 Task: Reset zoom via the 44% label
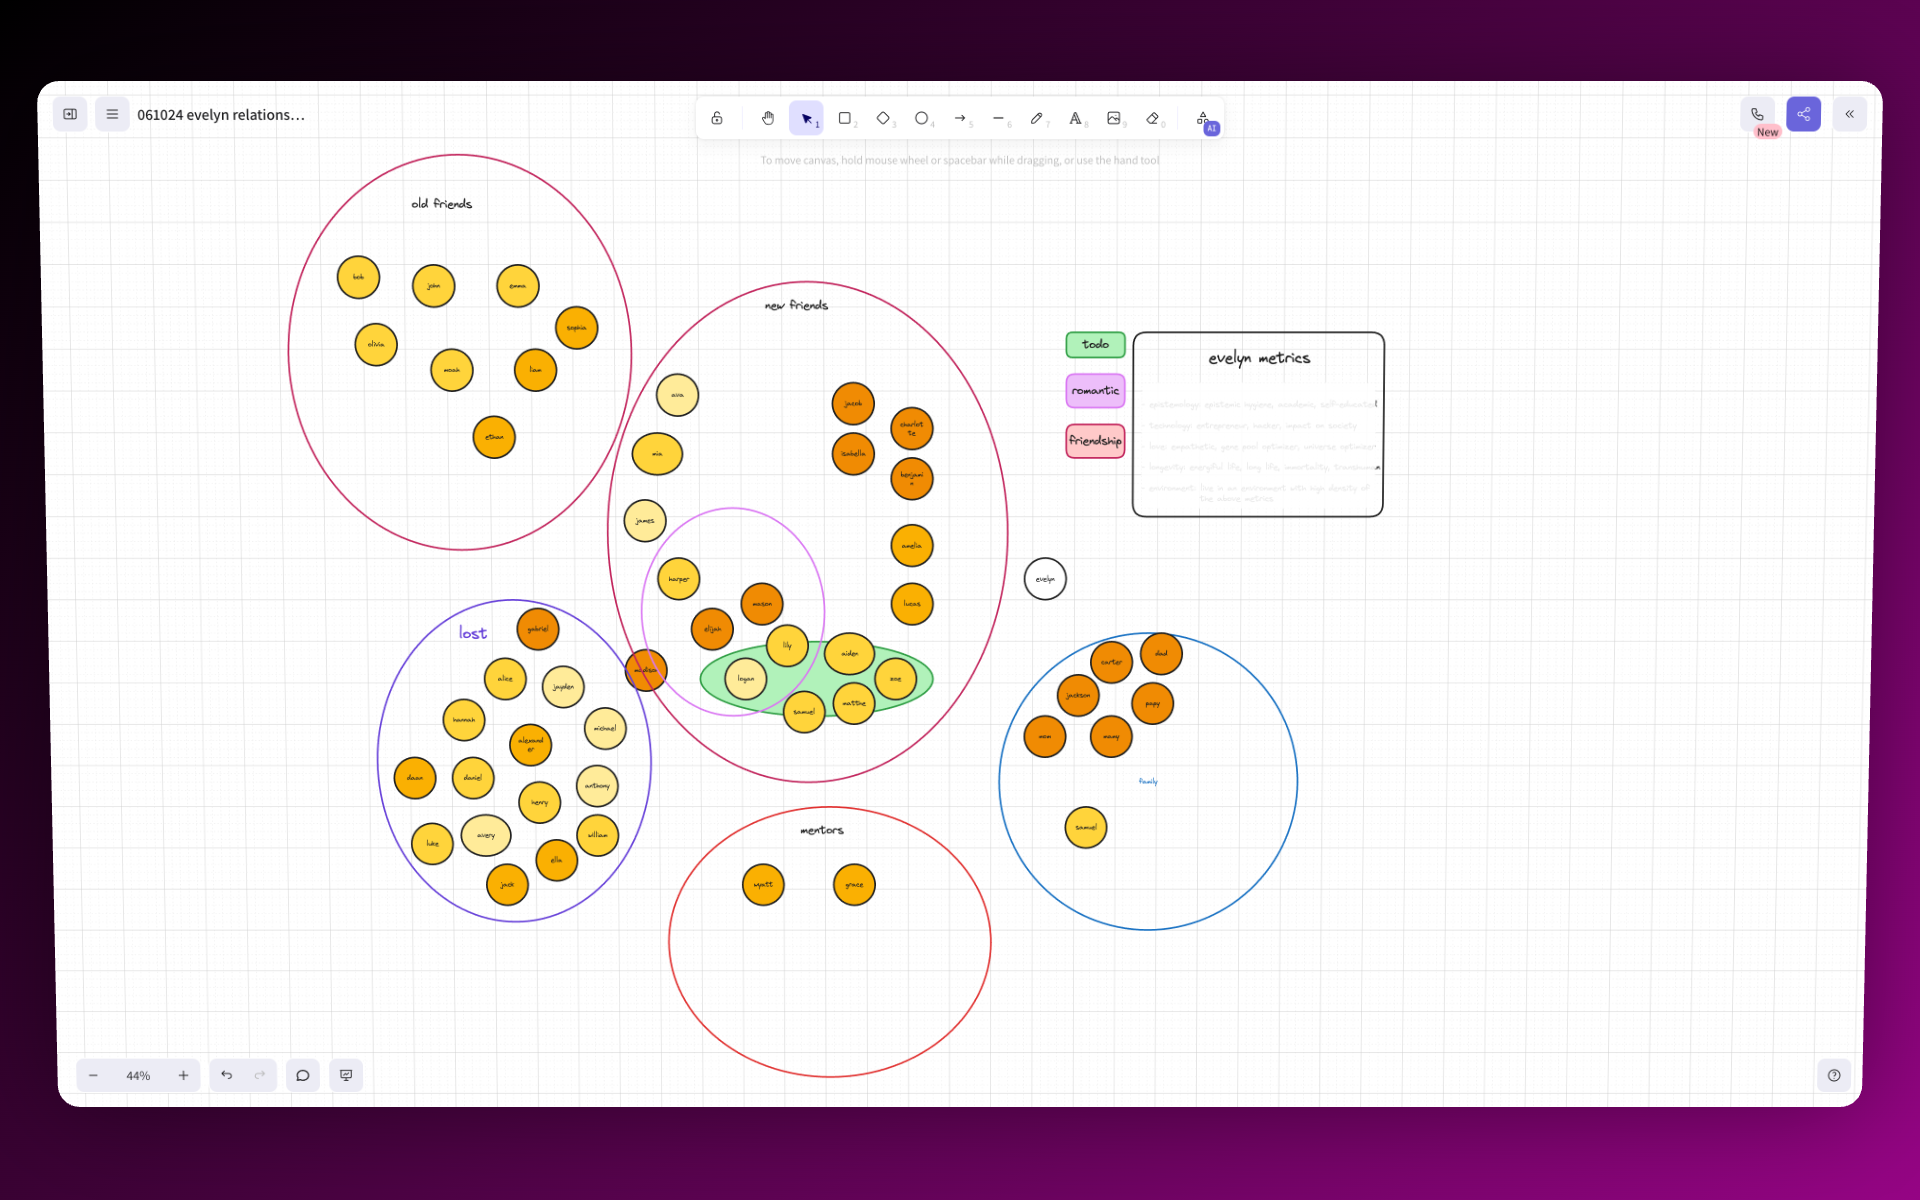click(x=138, y=1075)
